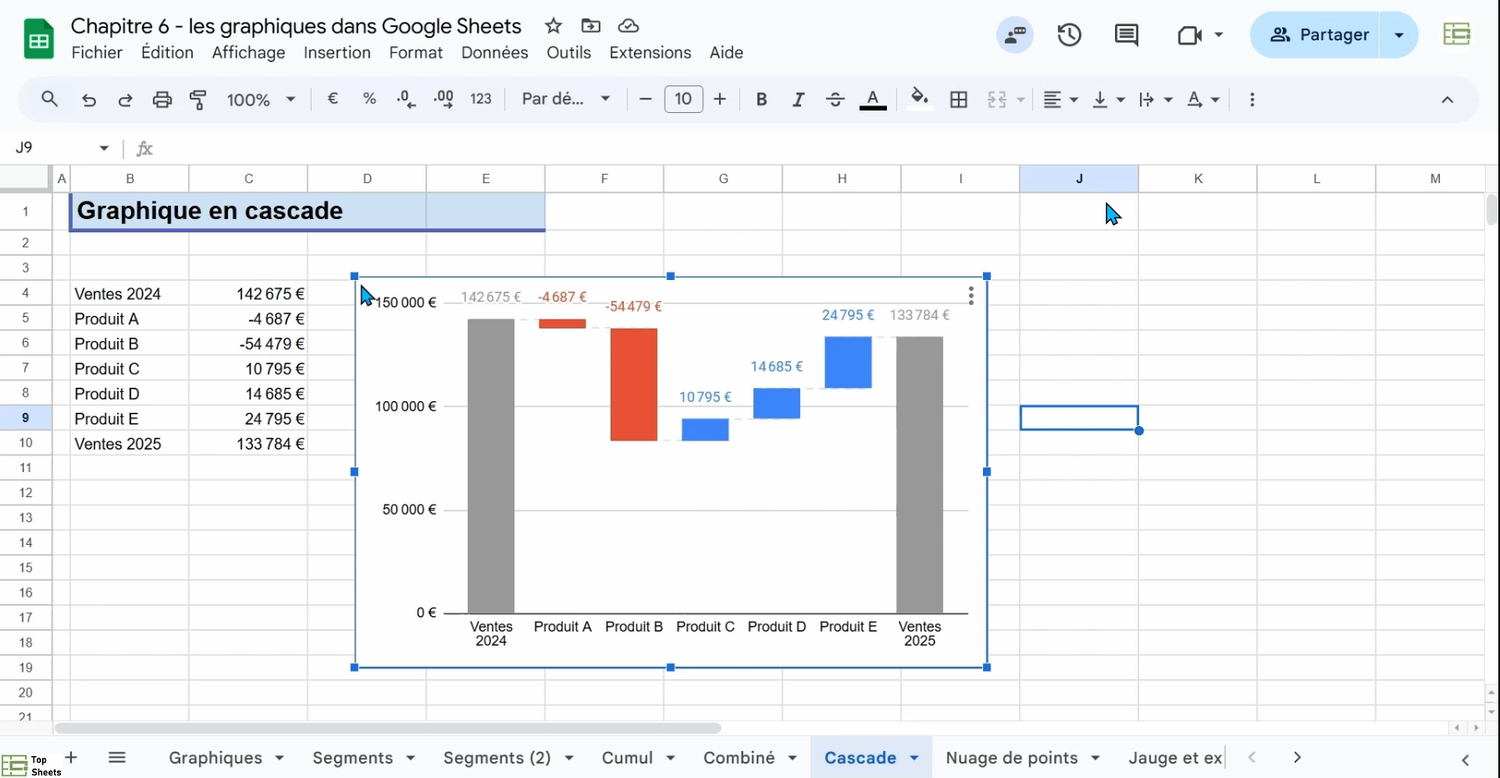Viewport: 1500px width, 778px height.
Task: Toggle bold formatting
Action: [x=761, y=99]
